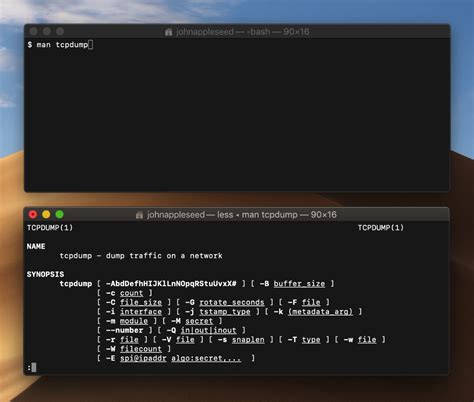Close the less man tcpdump window
This screenshot has width=474, height=402.
click(33, 214)
